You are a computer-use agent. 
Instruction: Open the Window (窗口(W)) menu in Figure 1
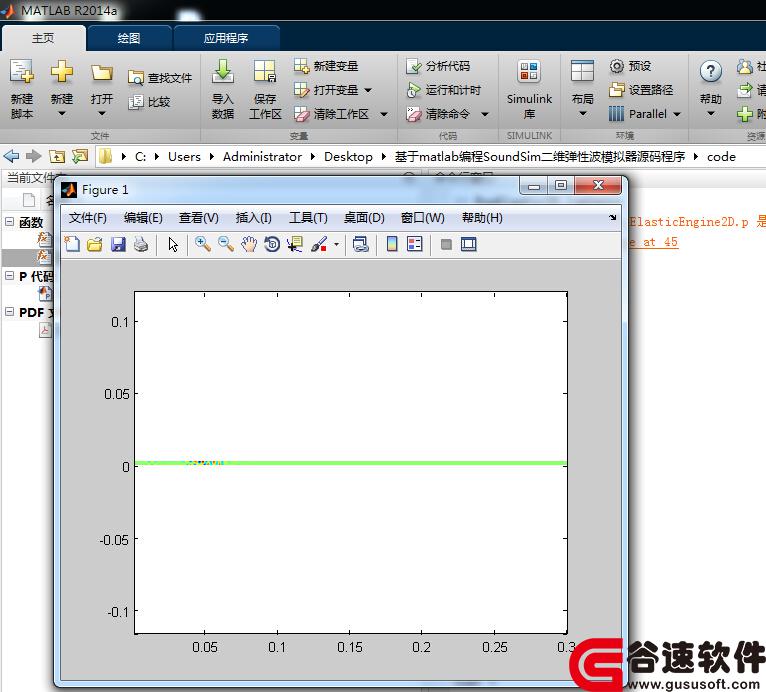[423, 218]
